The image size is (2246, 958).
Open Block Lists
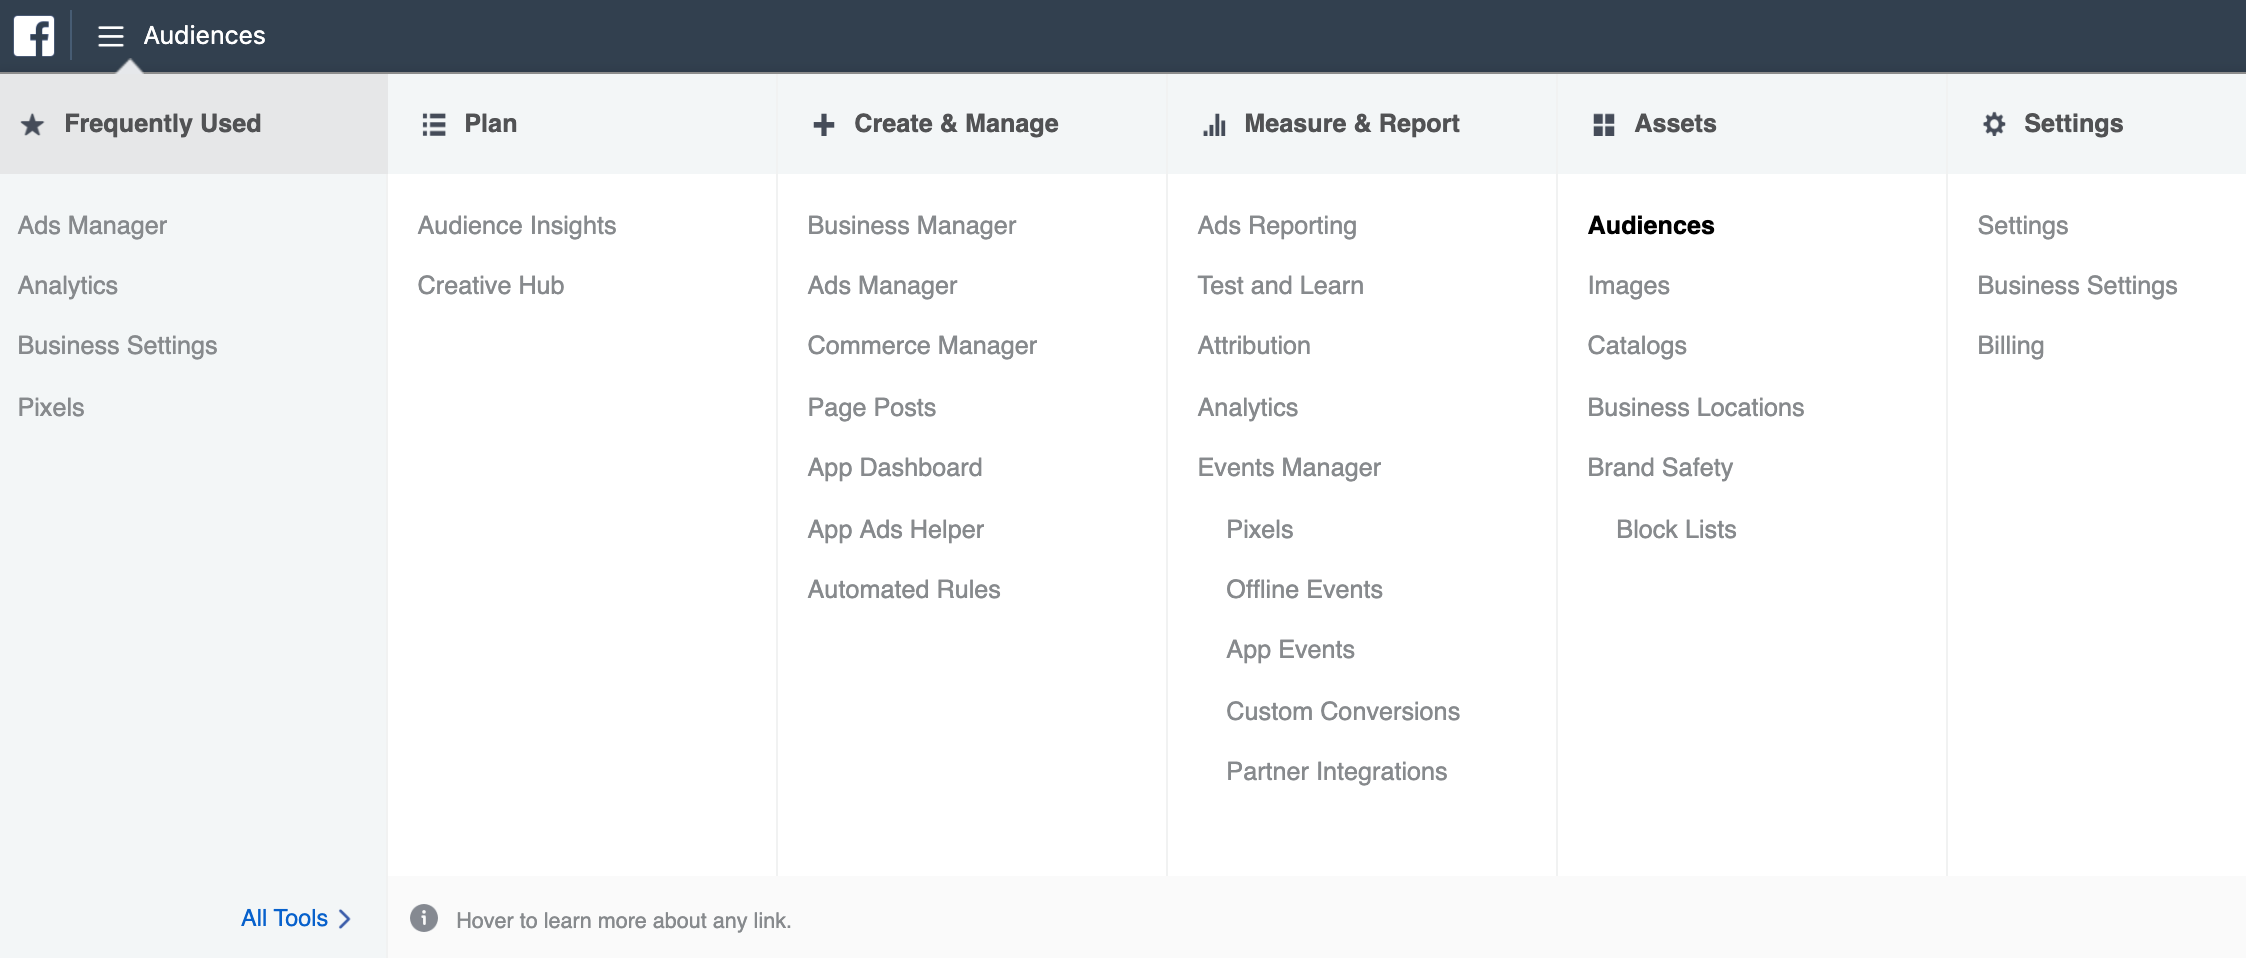(x=1677, y=529)
